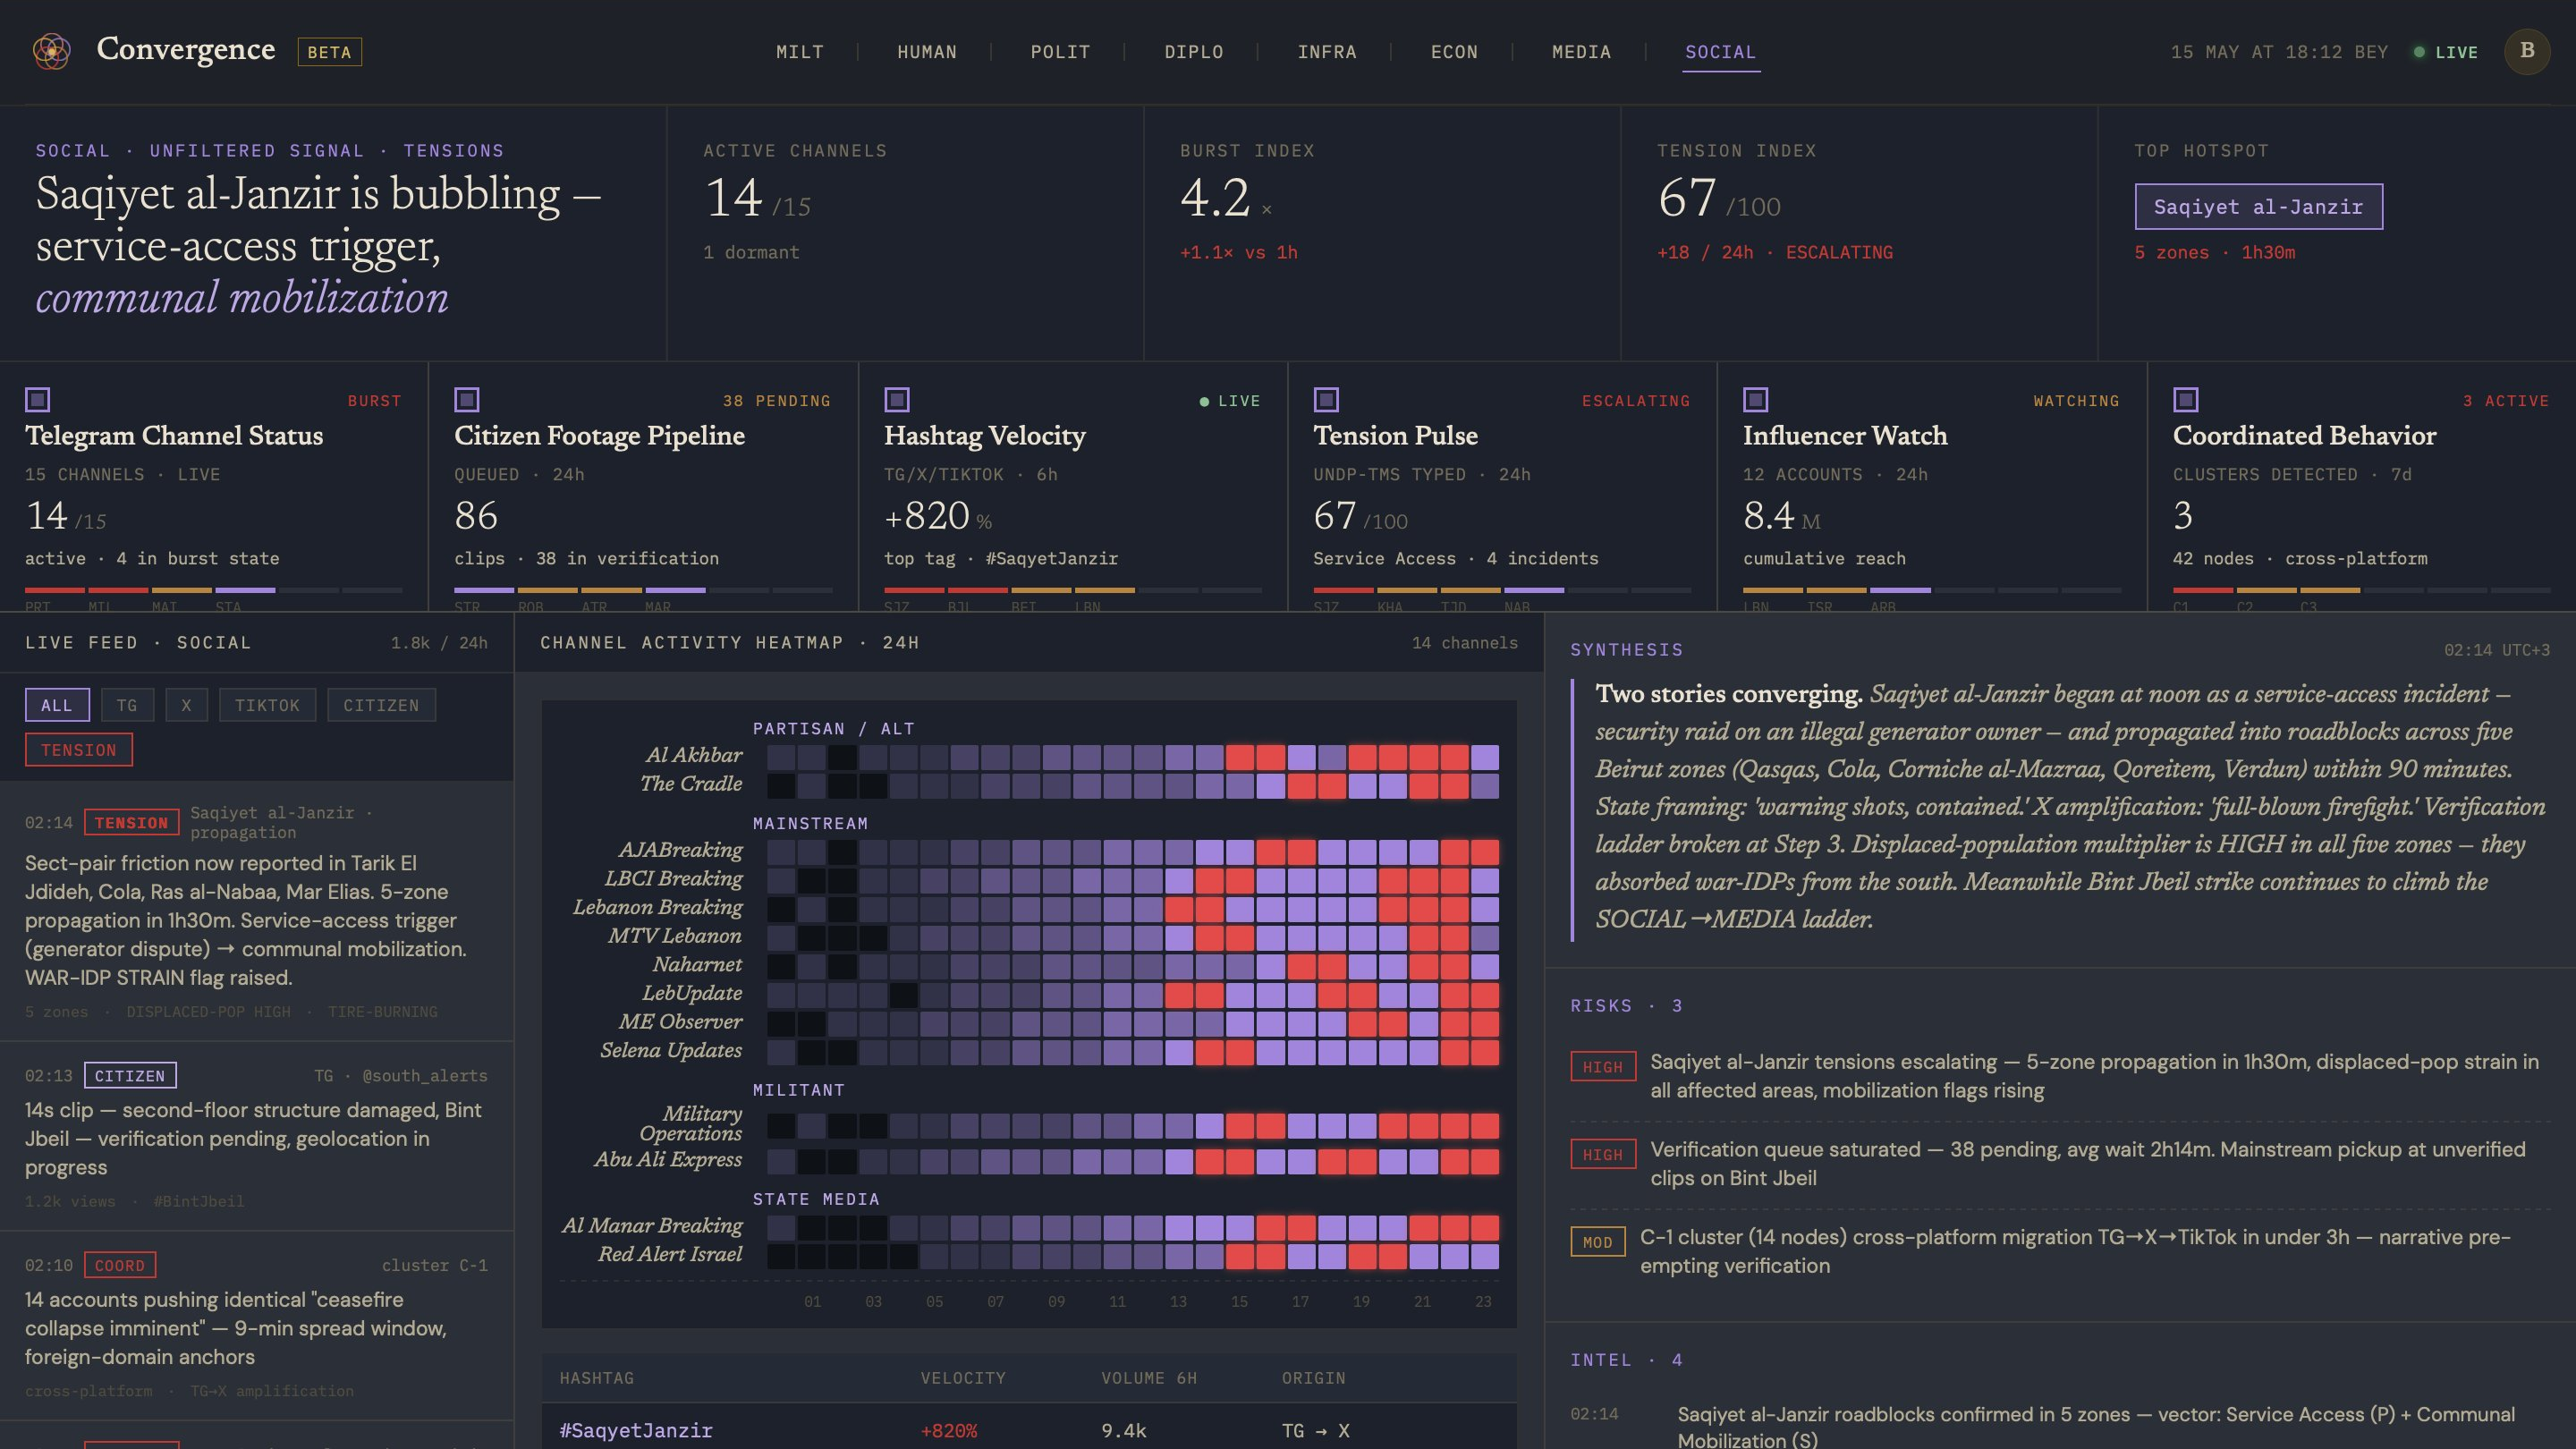2576x1449 pixels.
Task: Click the Burst Index 4.2 value
Action: 1215,198
